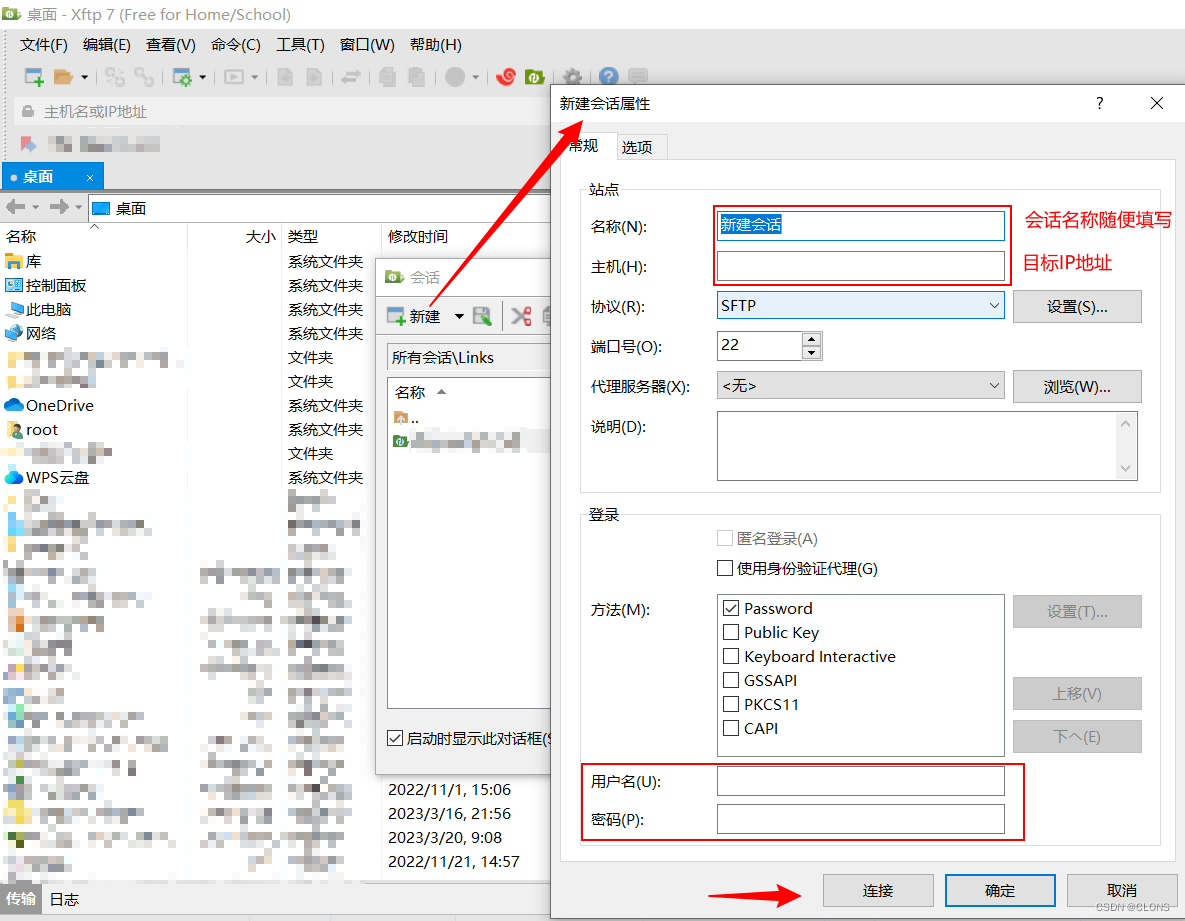Viewport: 1185px width, 921px height.
Task: Click the new connection icon on the toolbar
Action: [x=33, y=76]
